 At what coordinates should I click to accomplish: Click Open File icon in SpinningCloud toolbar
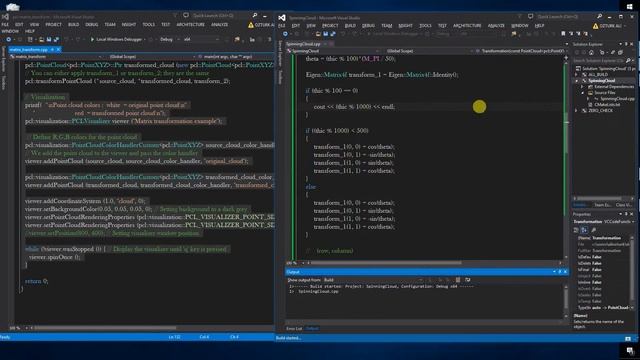tap(318, 34)
